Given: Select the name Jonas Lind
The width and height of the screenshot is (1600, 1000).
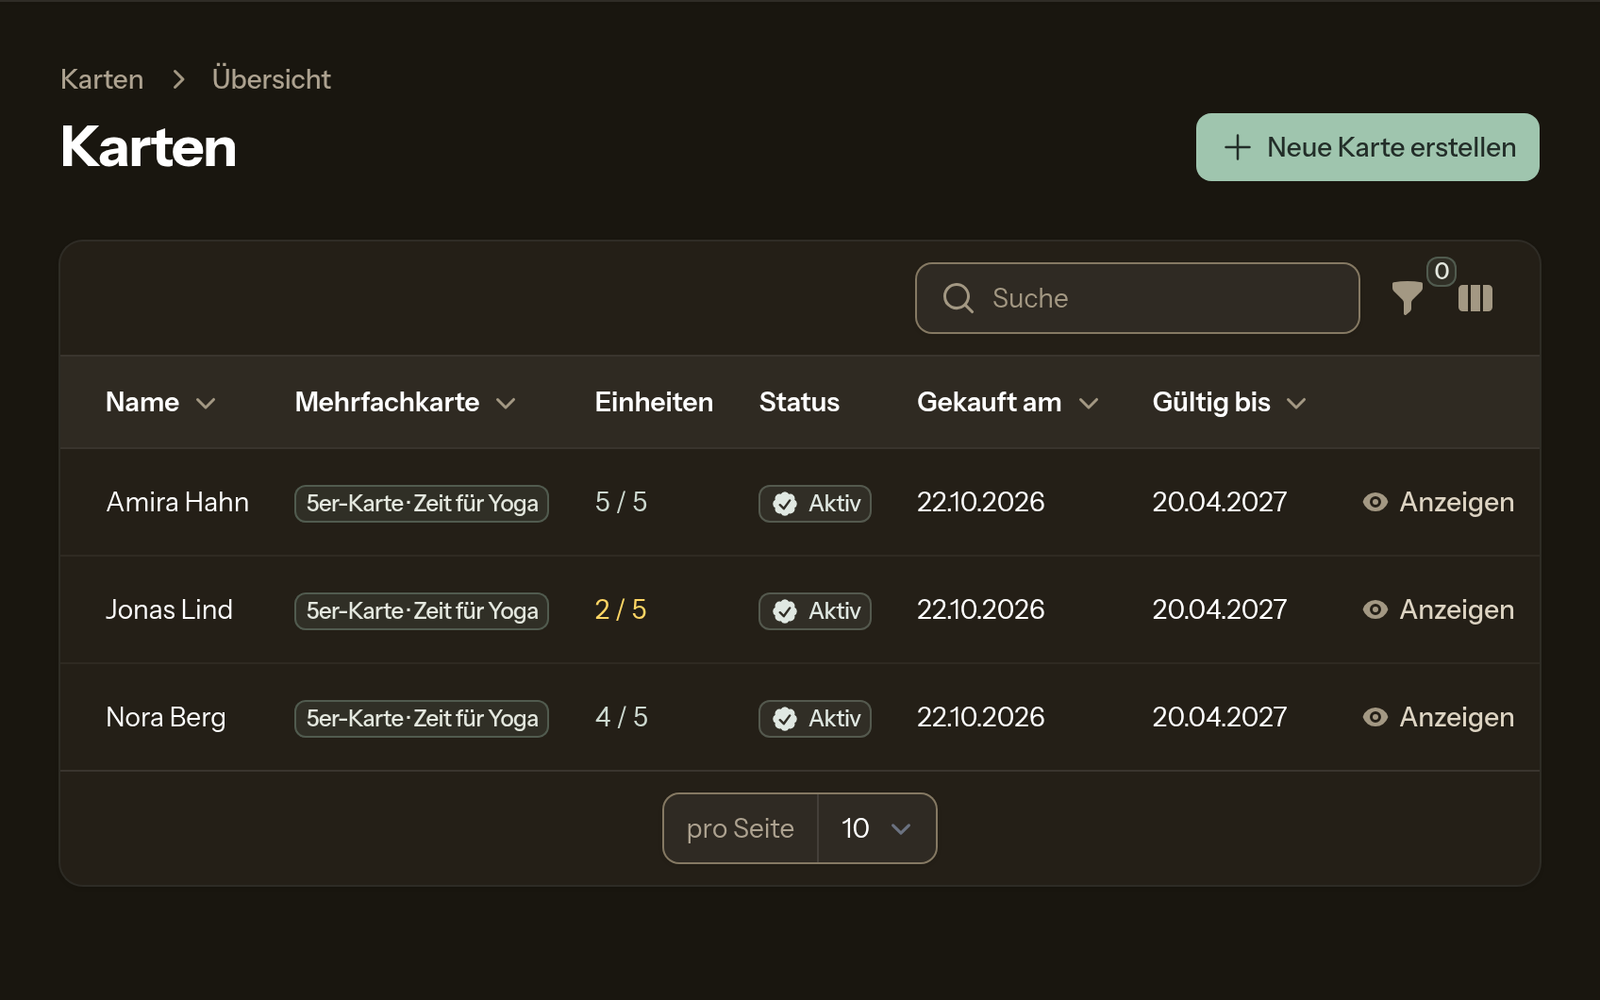Looking at the screenshot, I should click(169, 610).
